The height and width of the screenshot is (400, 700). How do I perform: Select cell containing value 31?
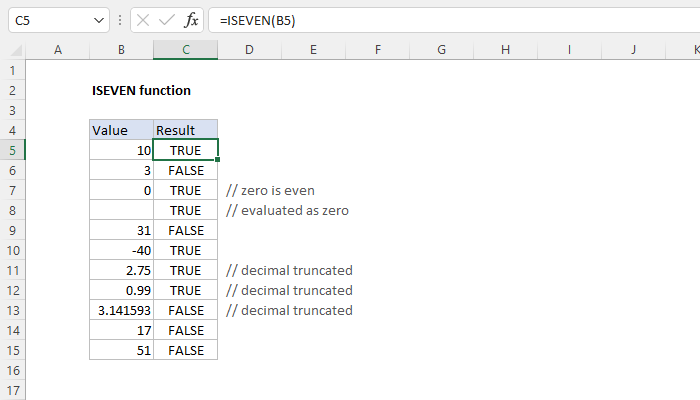121,230
